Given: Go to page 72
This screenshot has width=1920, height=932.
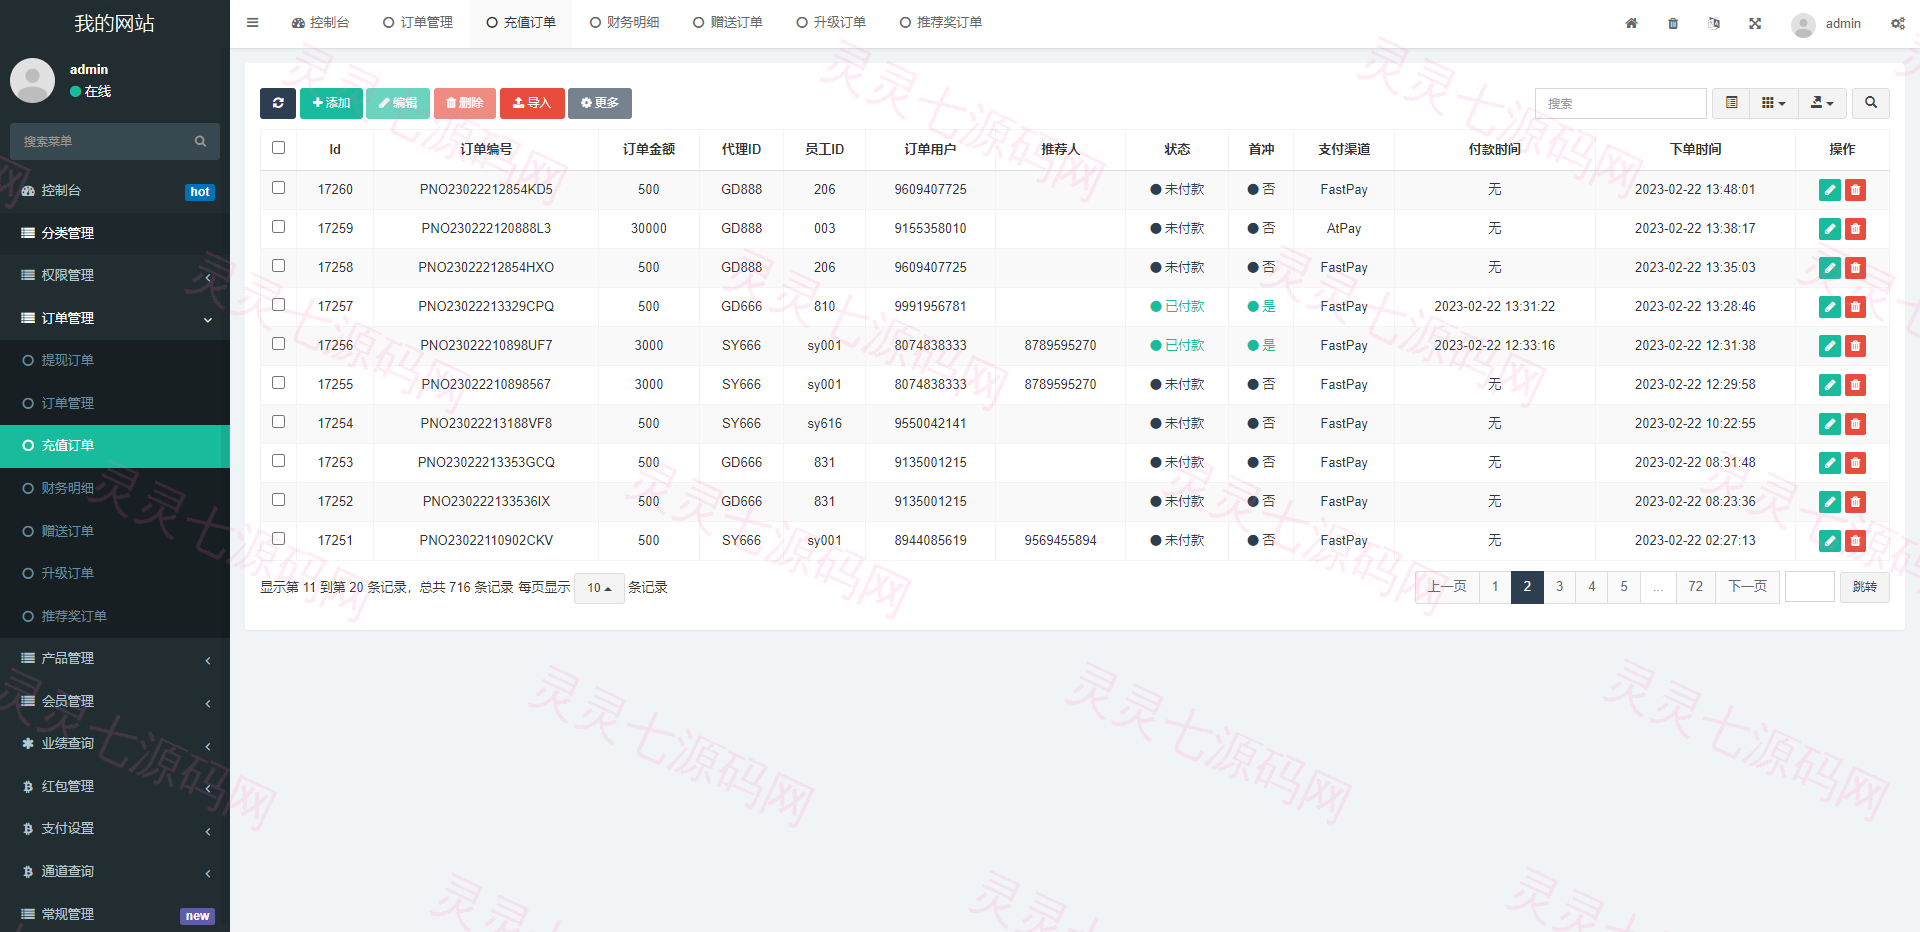Looking at the screenshot, I should point(1695,587).
